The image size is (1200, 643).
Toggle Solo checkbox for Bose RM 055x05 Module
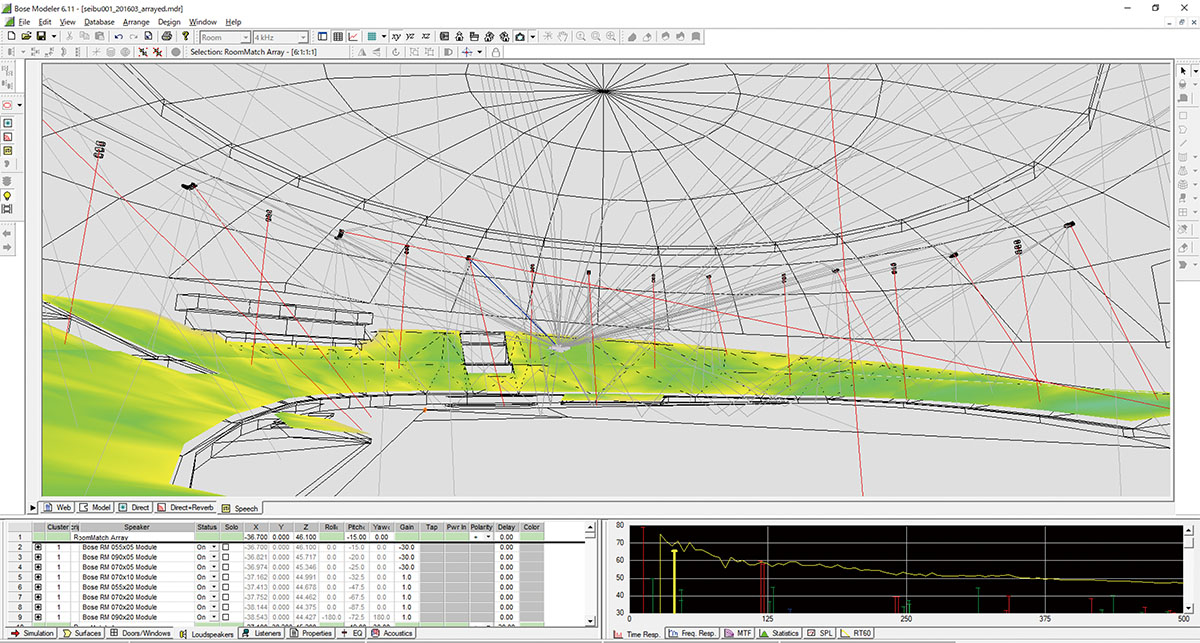point(226,548)
